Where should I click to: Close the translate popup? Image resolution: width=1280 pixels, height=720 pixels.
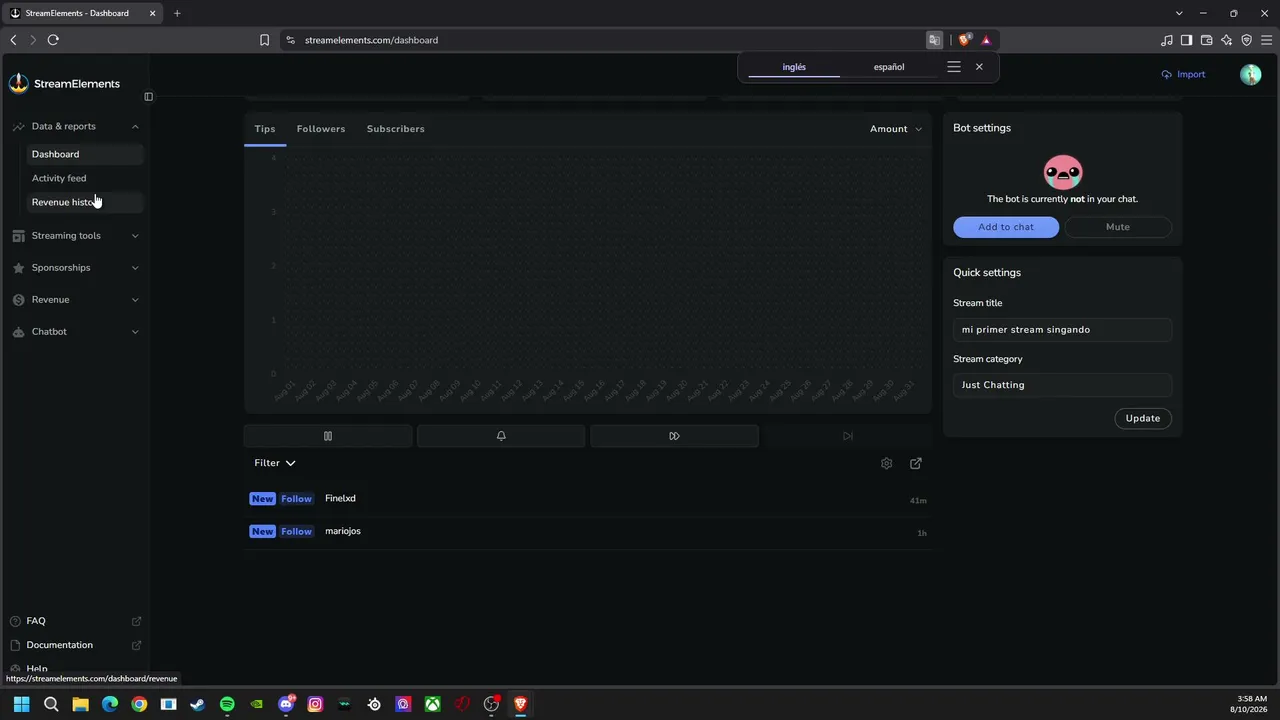click(979, 67)
